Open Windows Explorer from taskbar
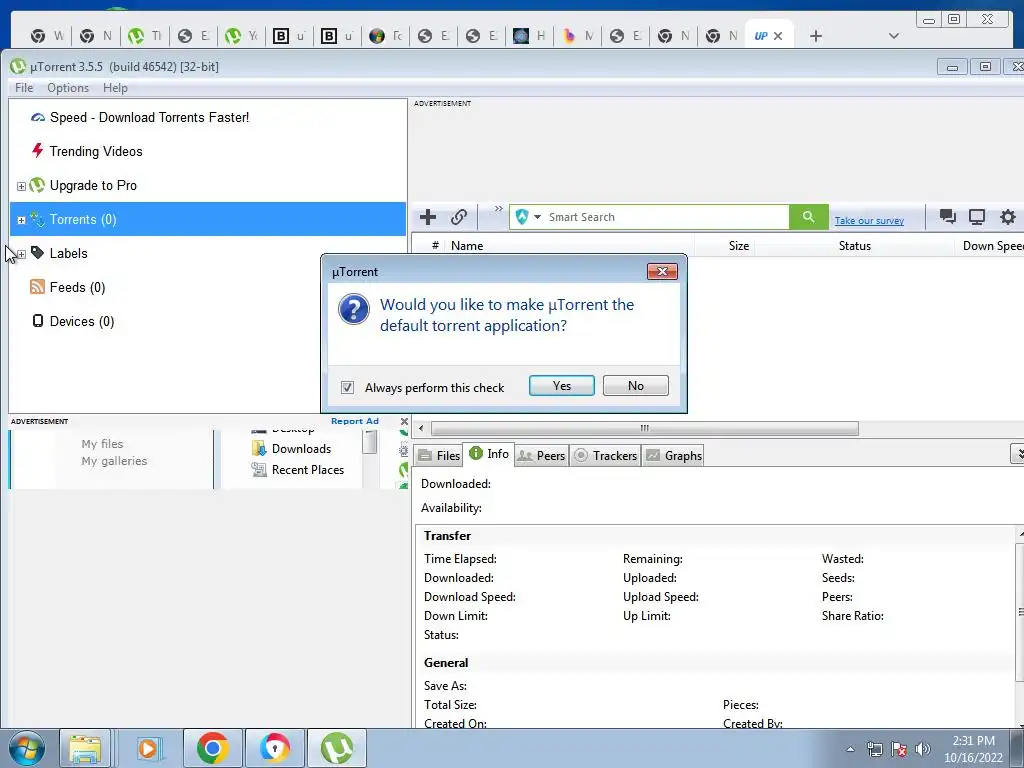Viewport: 1024px width, 768px height. 85,748
